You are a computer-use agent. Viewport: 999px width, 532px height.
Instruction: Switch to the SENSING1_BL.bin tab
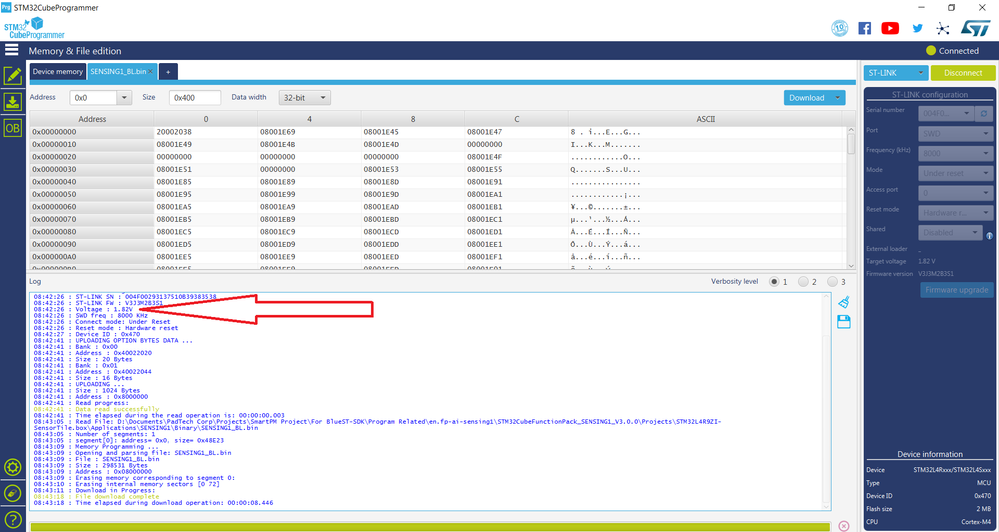point(118,72)
